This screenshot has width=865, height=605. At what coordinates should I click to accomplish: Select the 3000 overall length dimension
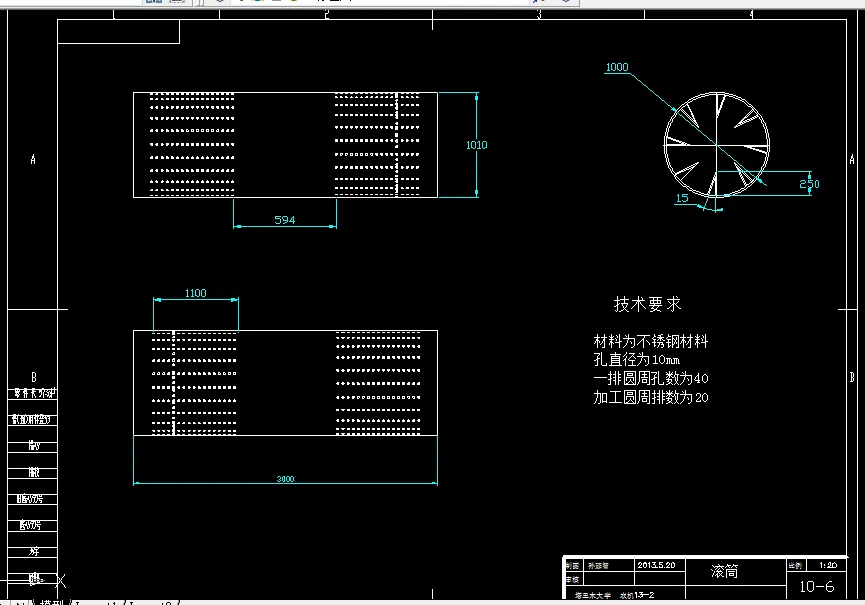click(285, 479)
